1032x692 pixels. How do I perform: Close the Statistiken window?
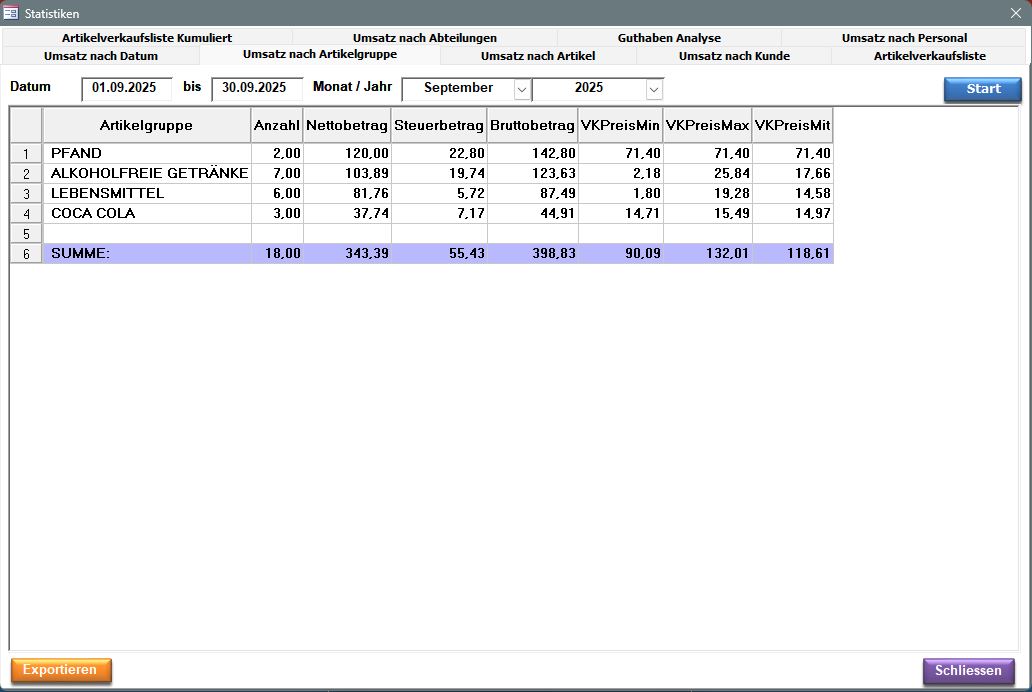[1016, 13]
